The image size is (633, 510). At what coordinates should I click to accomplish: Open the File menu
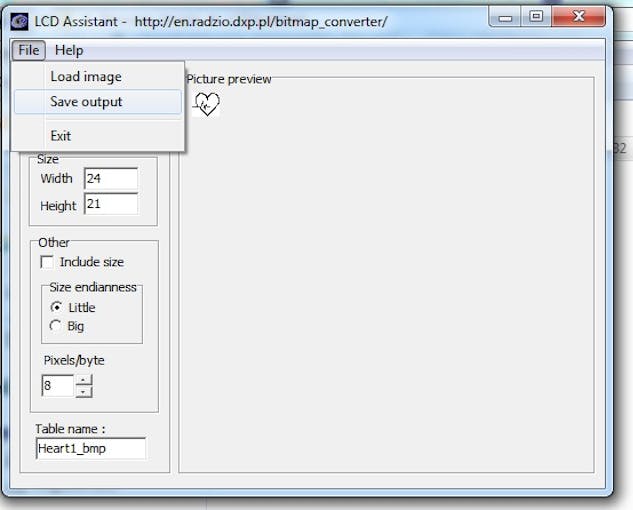(28, 50)
